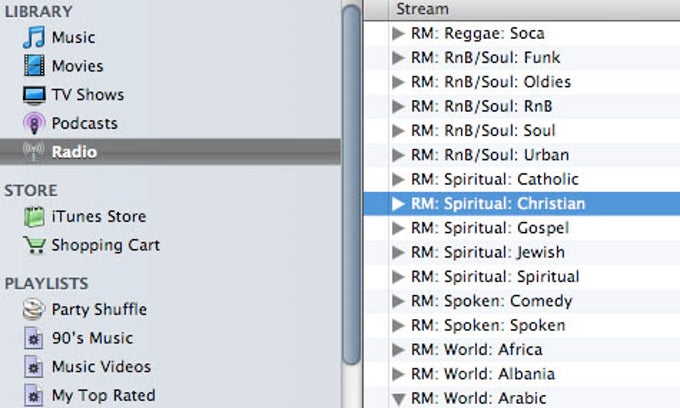Select the row text RM: RnB/Soul: Urban

(490, 155)
